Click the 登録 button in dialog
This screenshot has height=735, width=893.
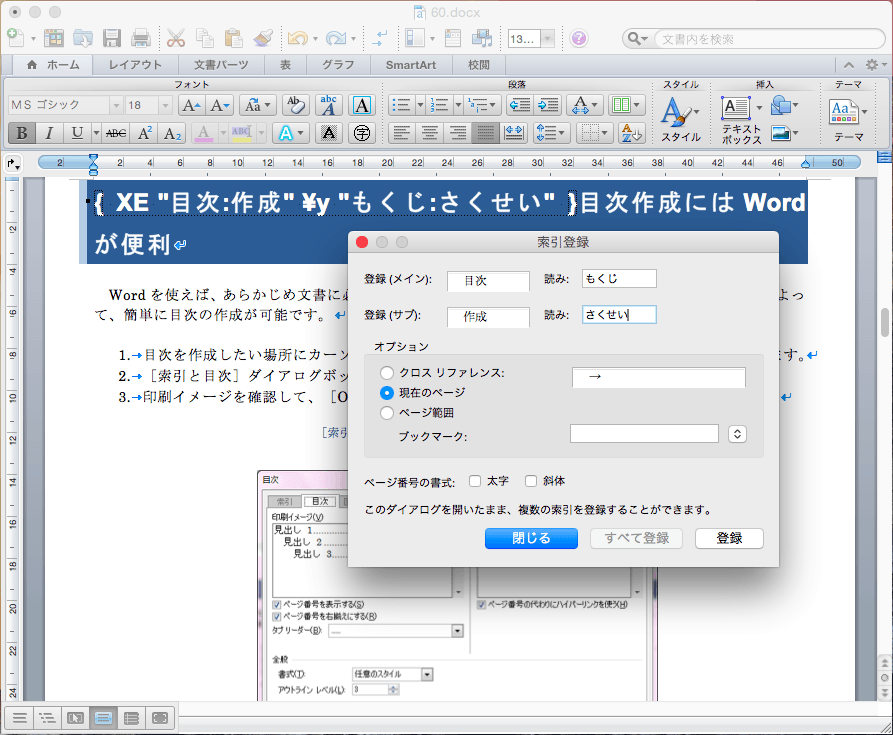(729, 539)
